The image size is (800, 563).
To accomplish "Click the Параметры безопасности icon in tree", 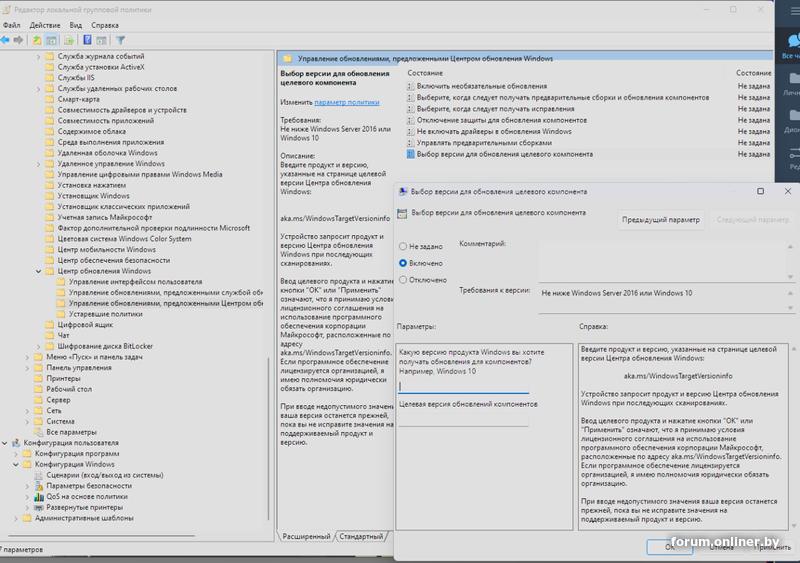I will click(39, 485).
